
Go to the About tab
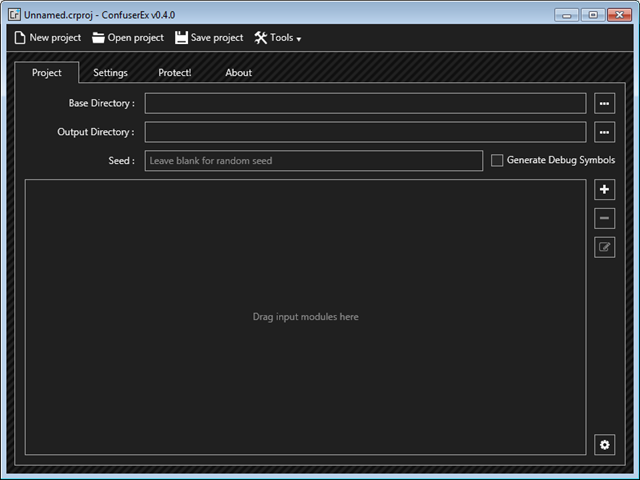click(x=238, y=73)
